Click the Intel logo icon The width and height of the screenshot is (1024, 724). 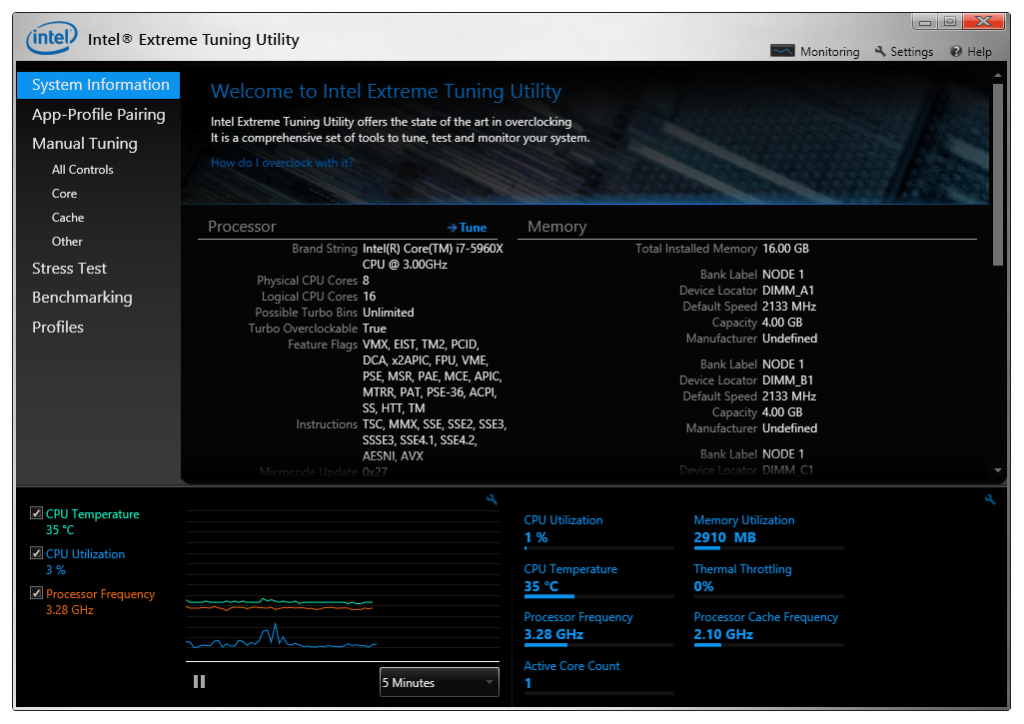51,39
